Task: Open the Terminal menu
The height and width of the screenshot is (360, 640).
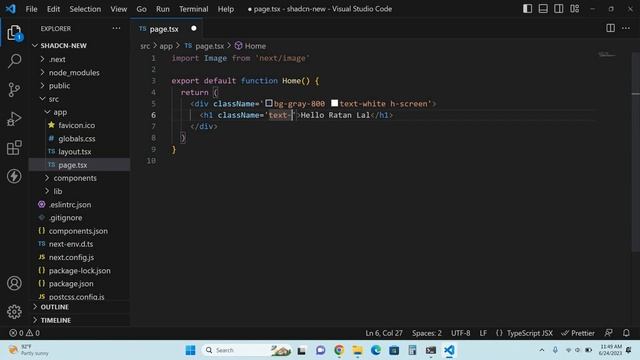Action: click(193, 9)
